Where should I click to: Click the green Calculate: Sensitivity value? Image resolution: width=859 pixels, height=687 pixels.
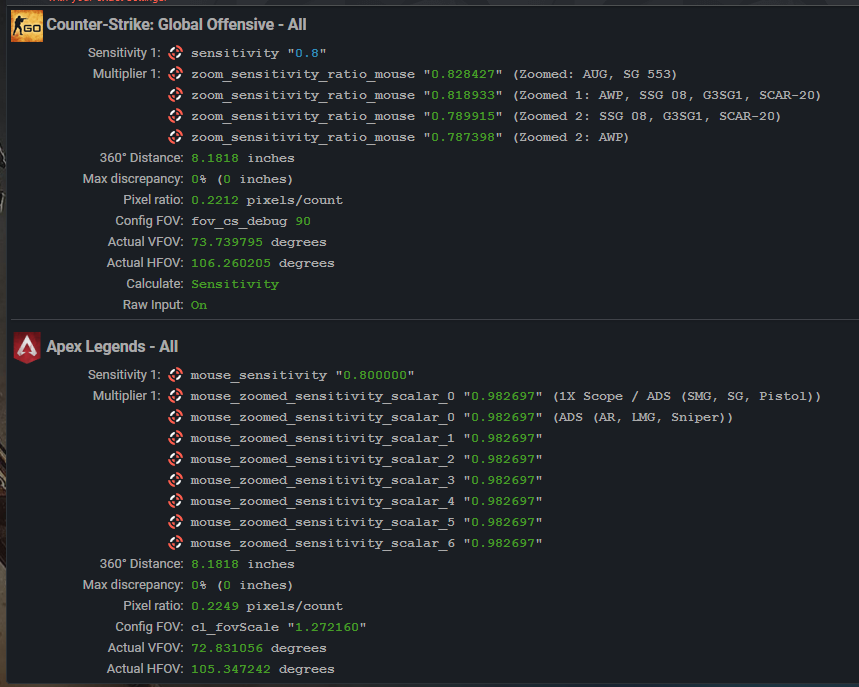(x=235, y=284)
